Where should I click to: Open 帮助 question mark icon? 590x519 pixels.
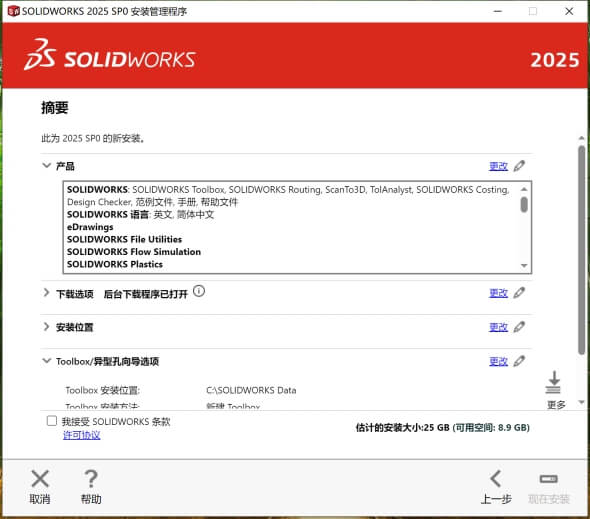[91, 479]
